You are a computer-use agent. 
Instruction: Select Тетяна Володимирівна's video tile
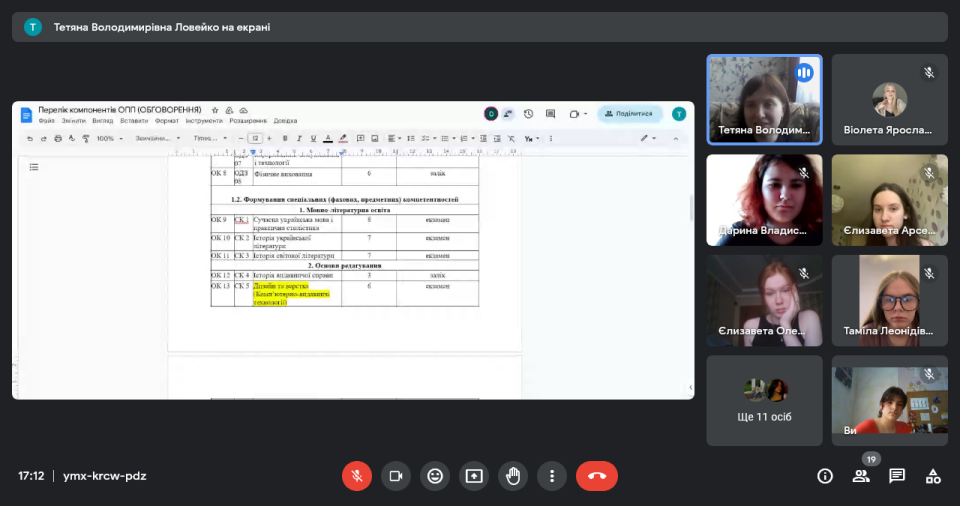[765, 100]
